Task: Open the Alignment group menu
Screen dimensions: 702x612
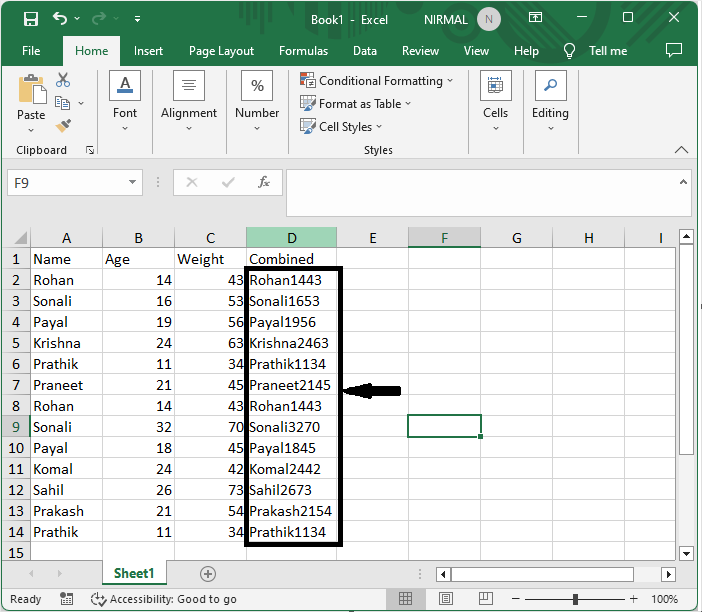Action: [x=188, y=102]
